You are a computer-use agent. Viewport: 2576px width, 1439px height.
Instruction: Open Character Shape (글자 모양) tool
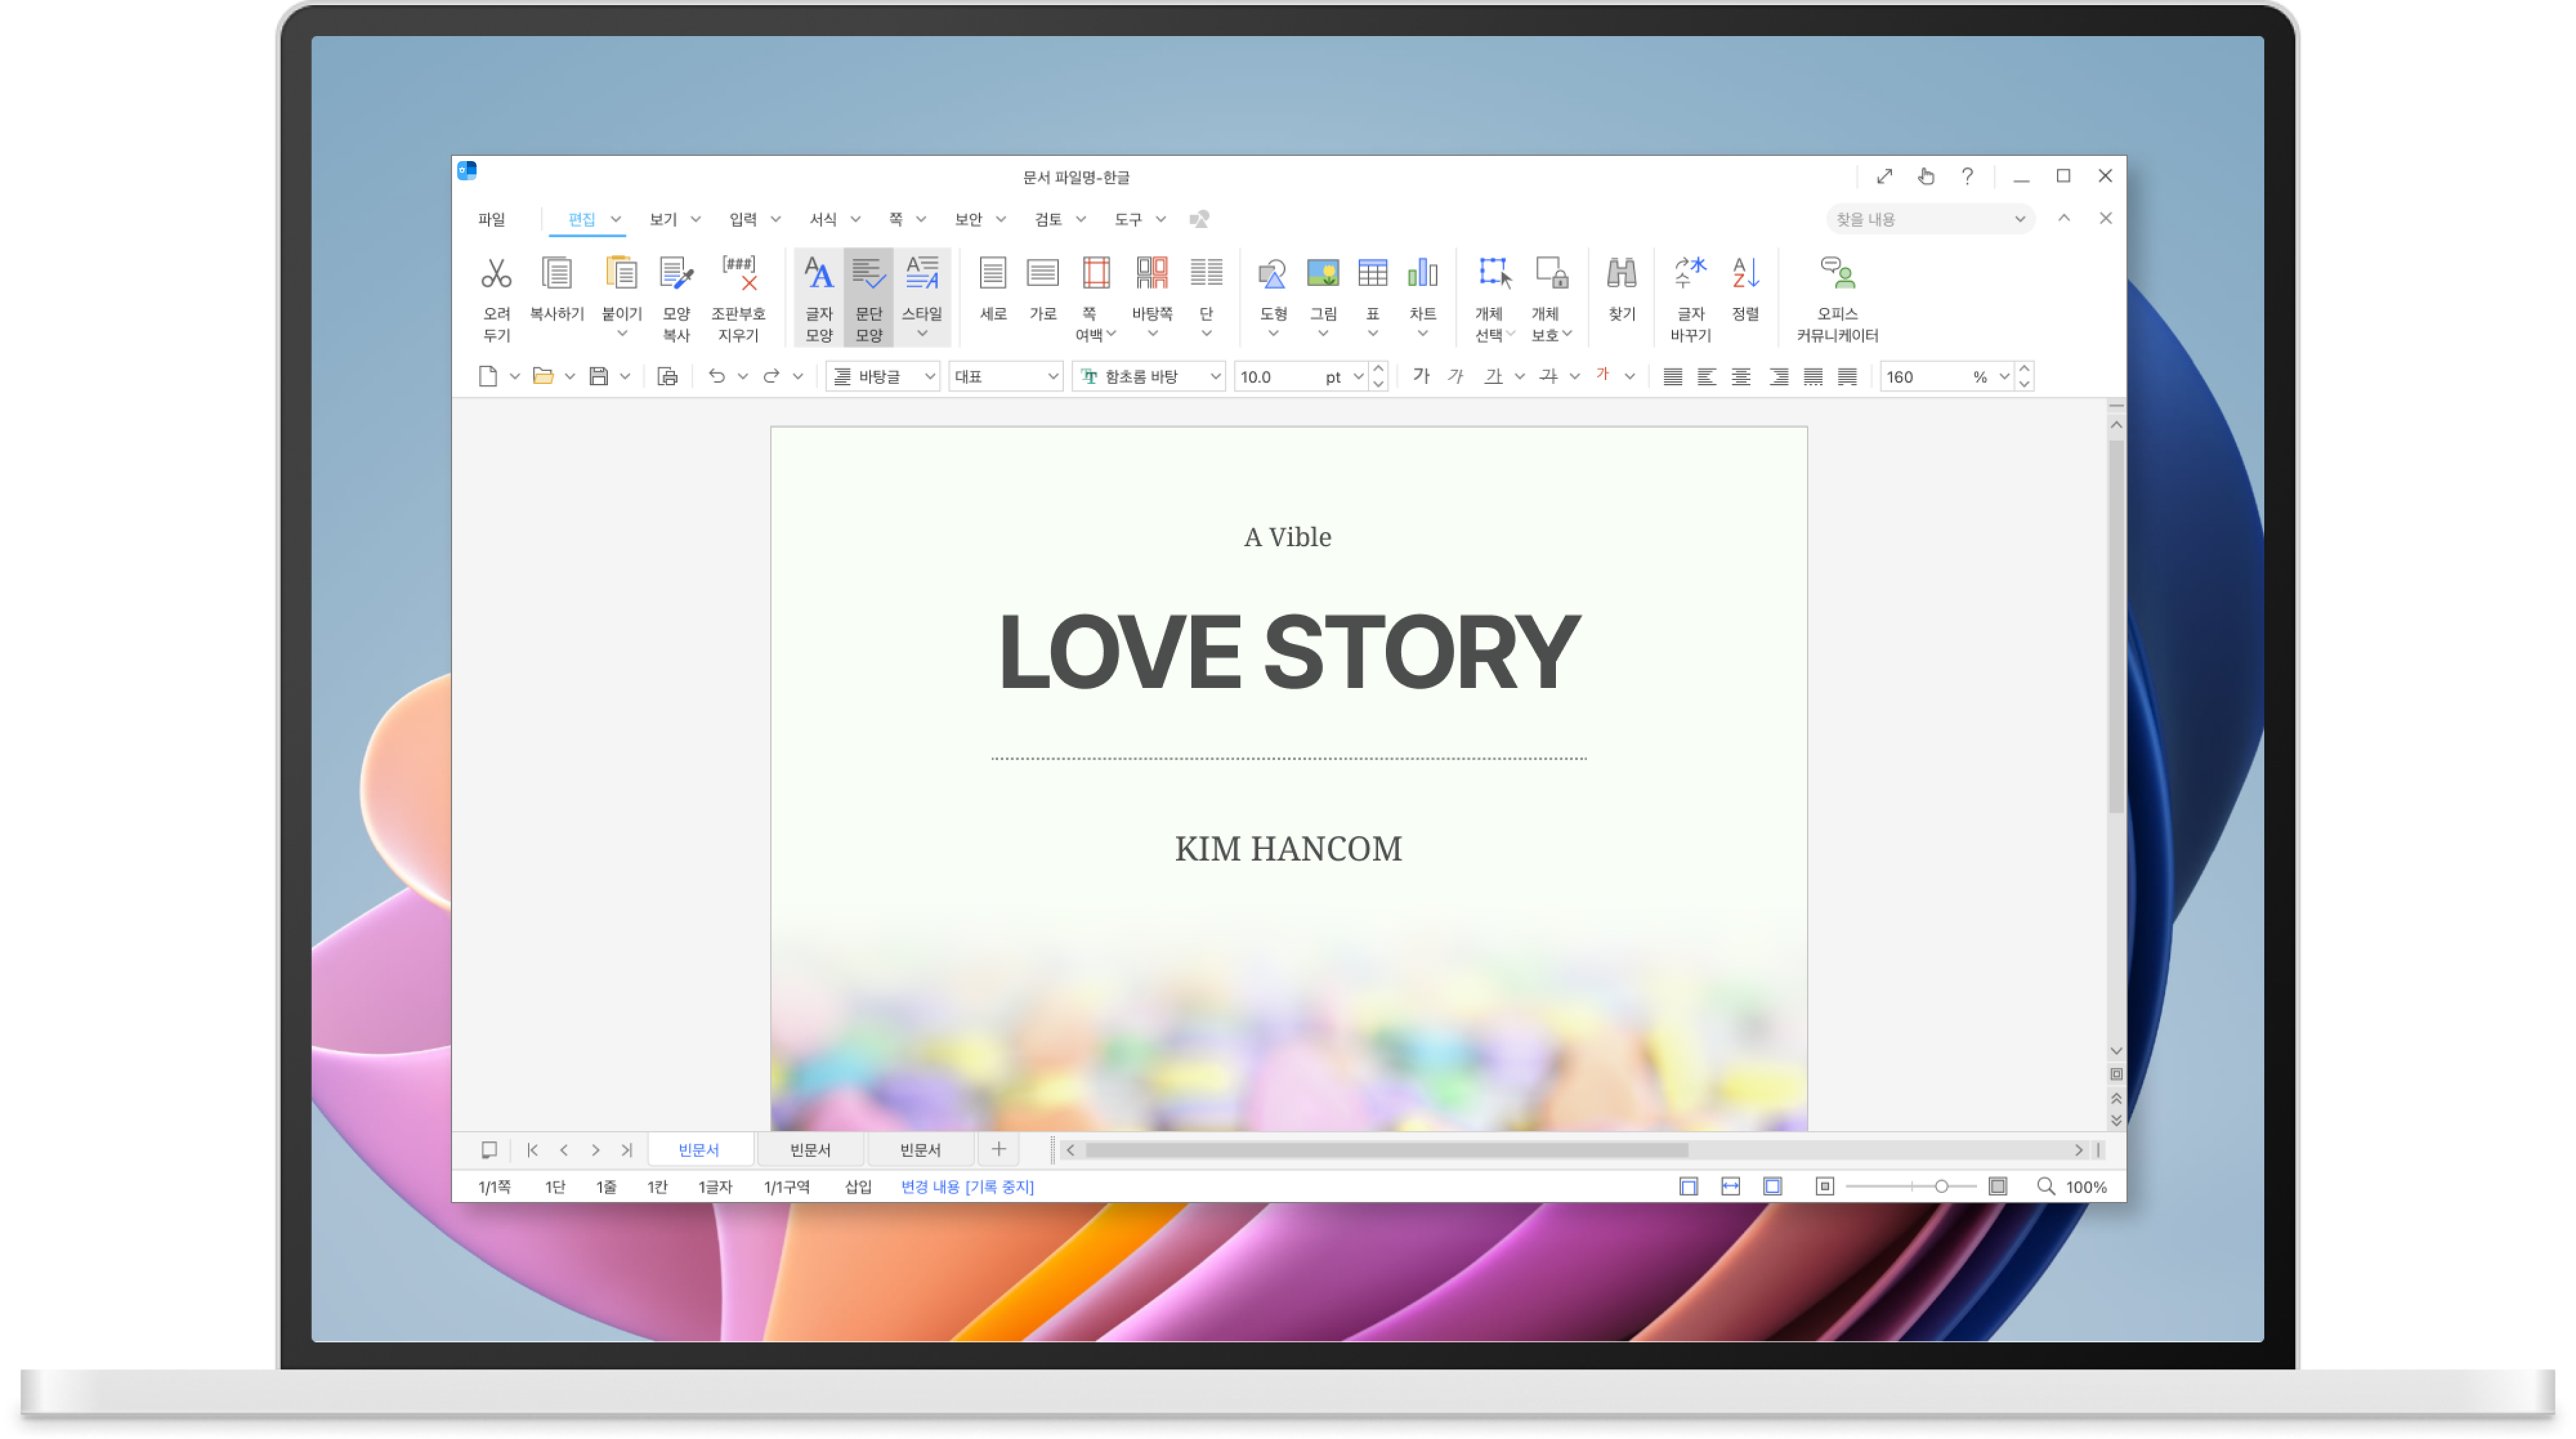coord(818,274)
